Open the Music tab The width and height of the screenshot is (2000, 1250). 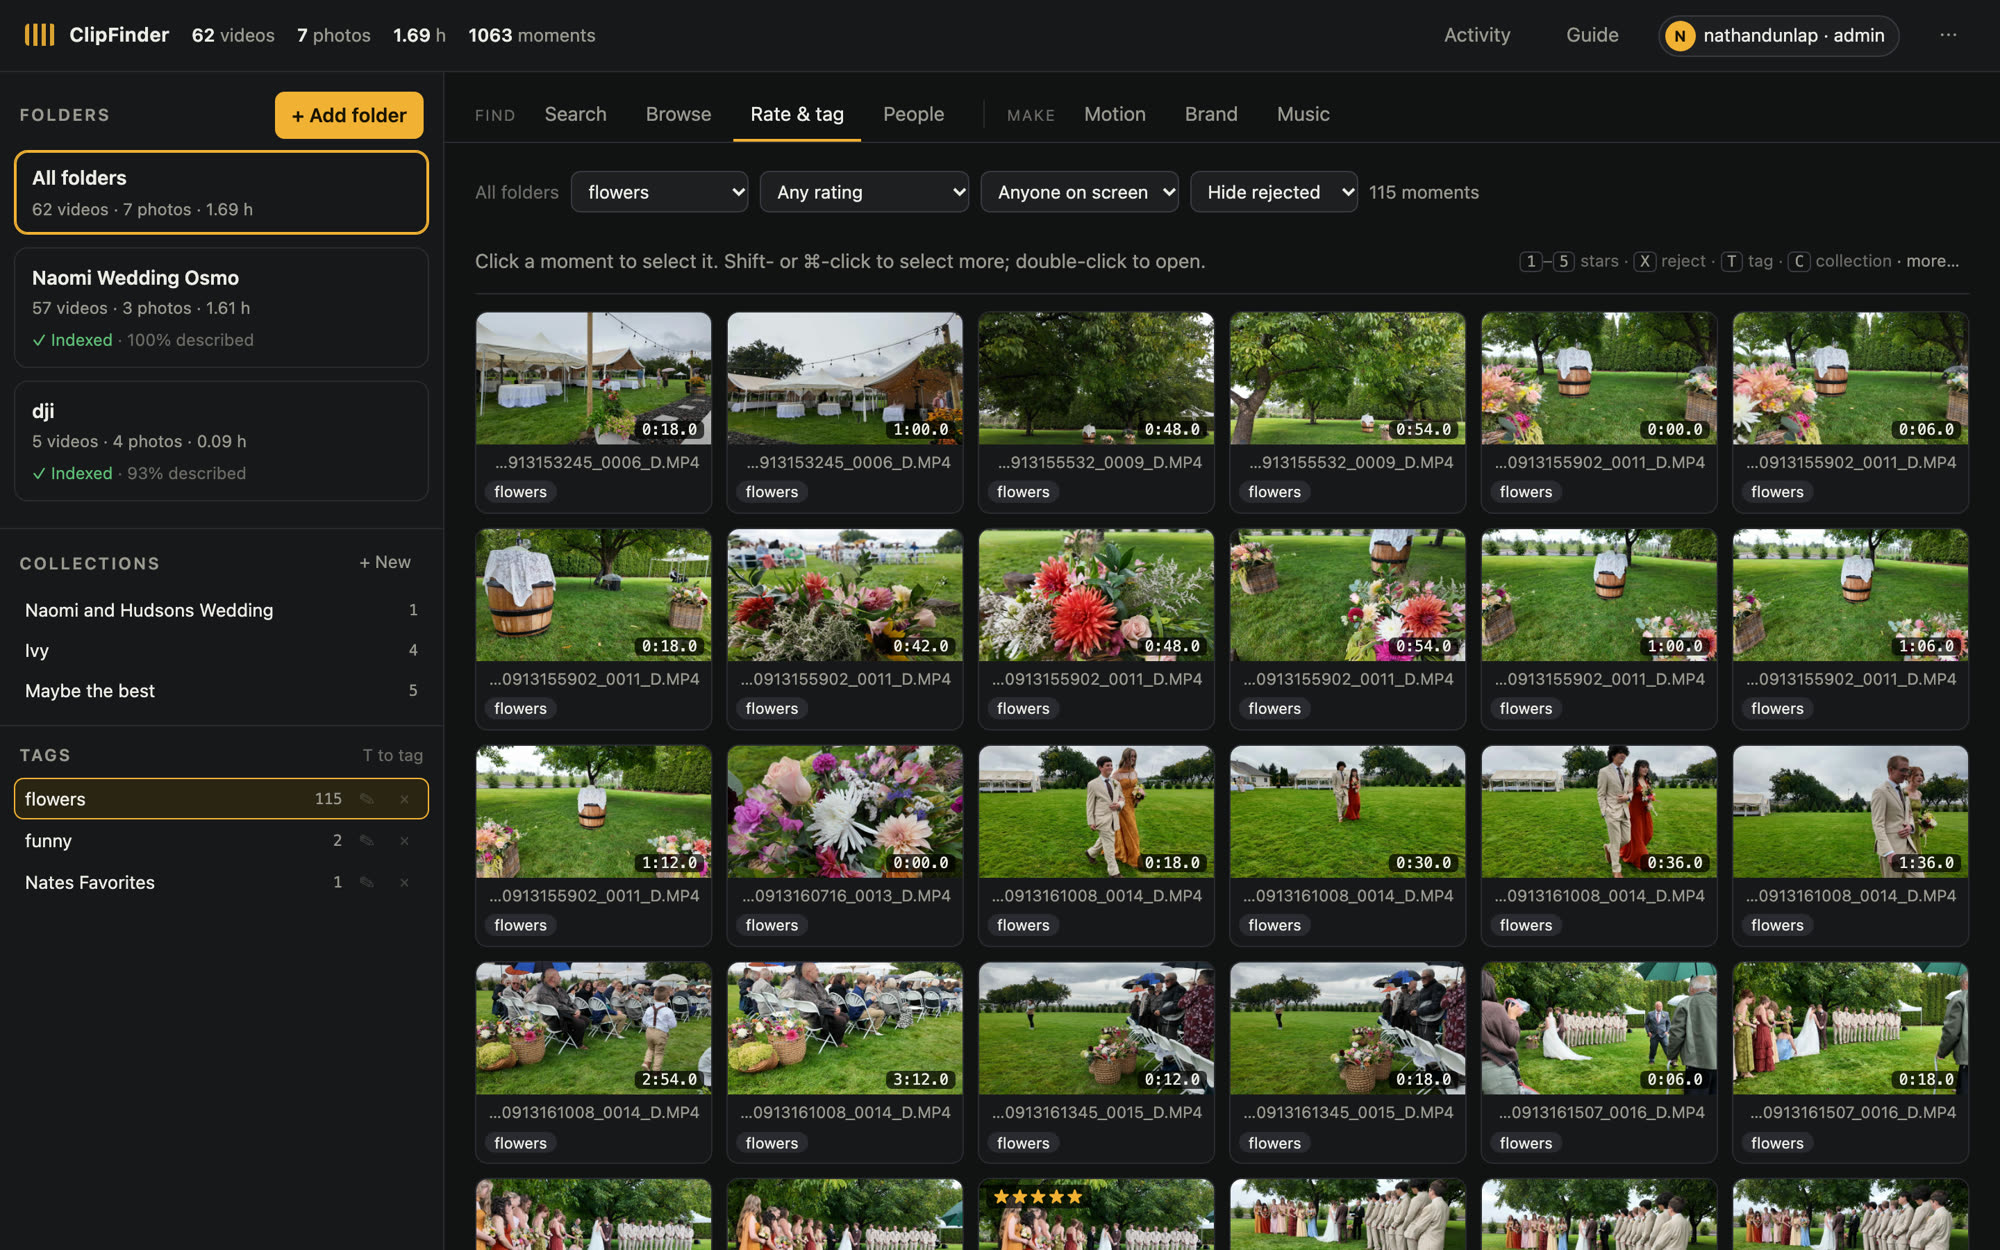coord(1303,114)
